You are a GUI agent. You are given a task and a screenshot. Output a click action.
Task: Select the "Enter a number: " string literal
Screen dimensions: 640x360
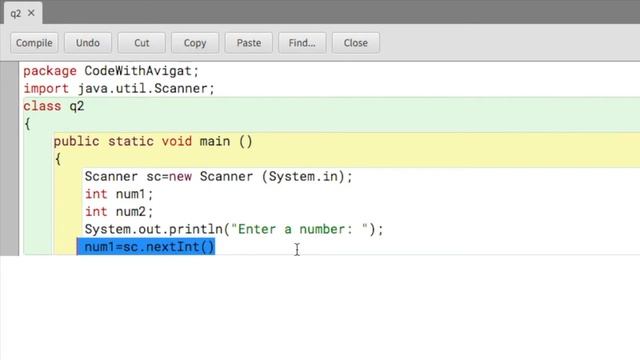pyautogui.click(x=300, y=229)
